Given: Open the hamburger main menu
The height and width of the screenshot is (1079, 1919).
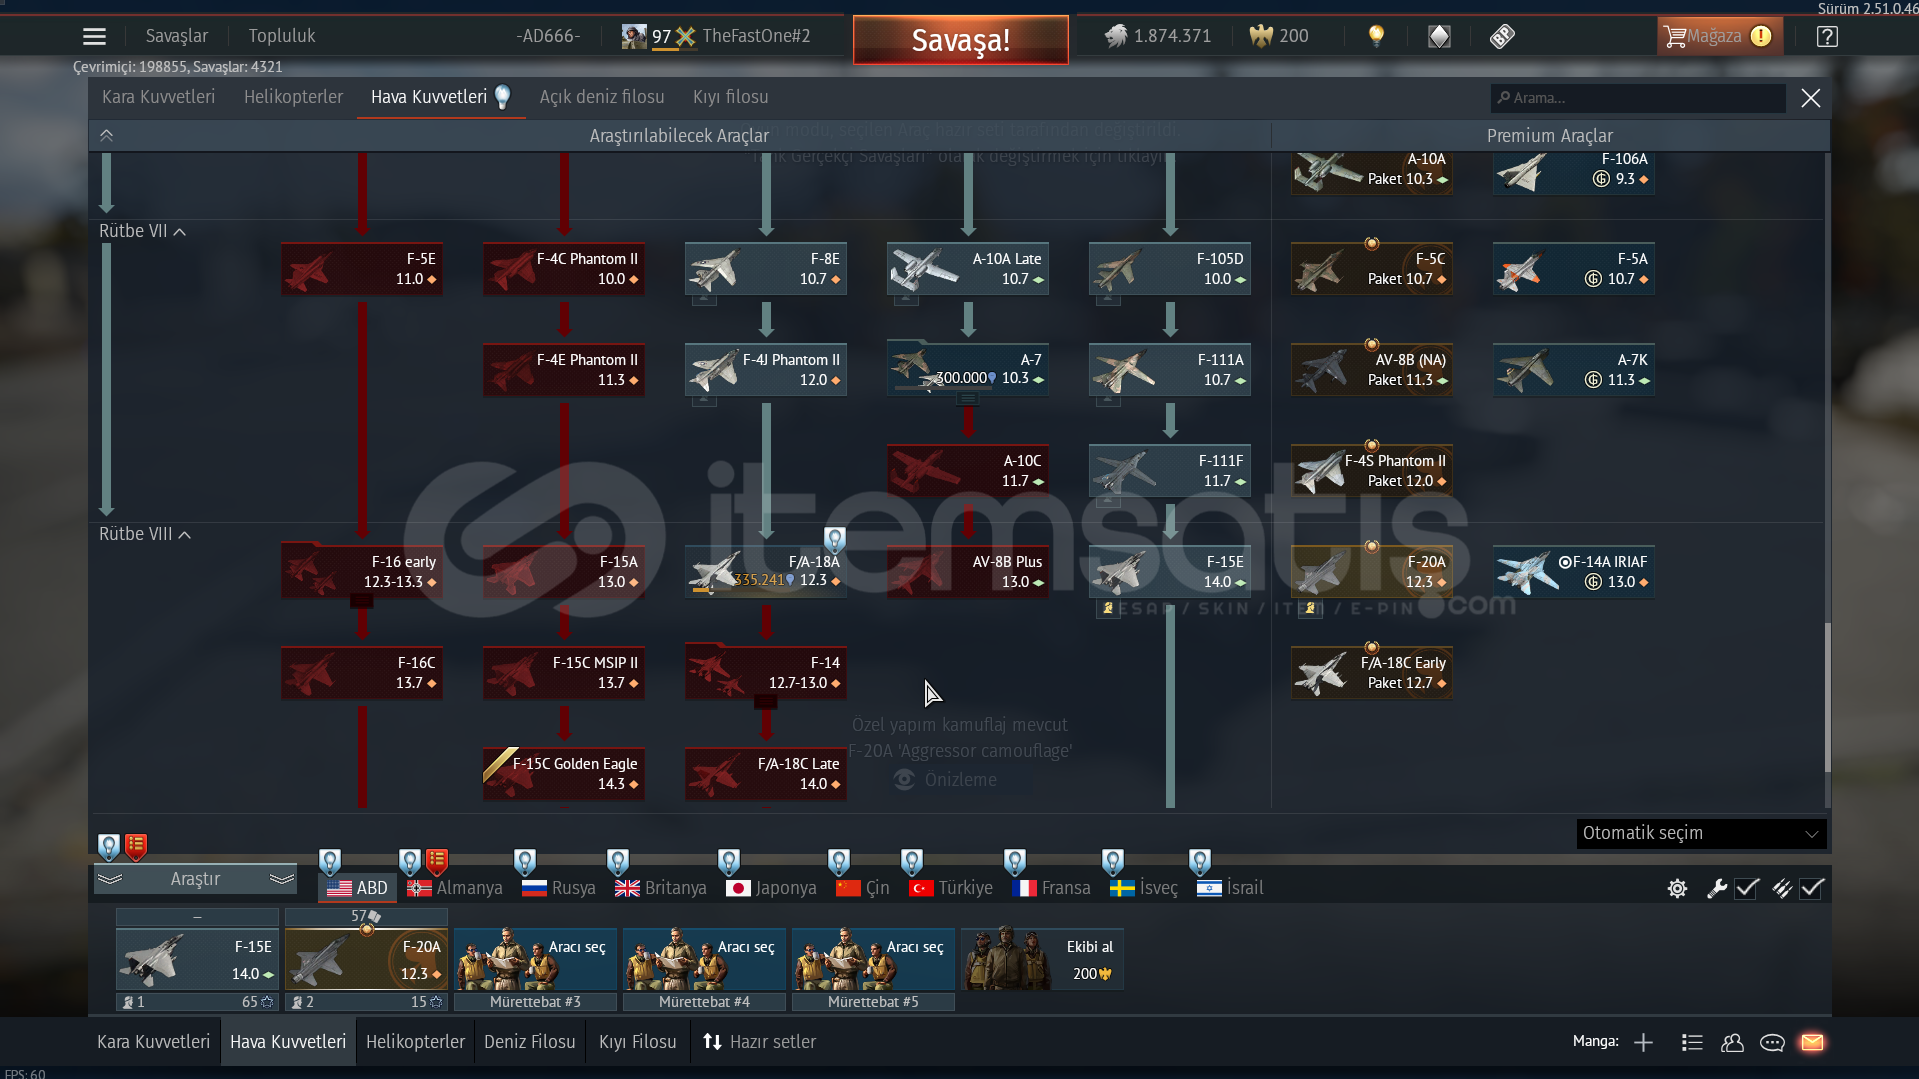Looking at the screenshot, I should [x=94, y=37].
